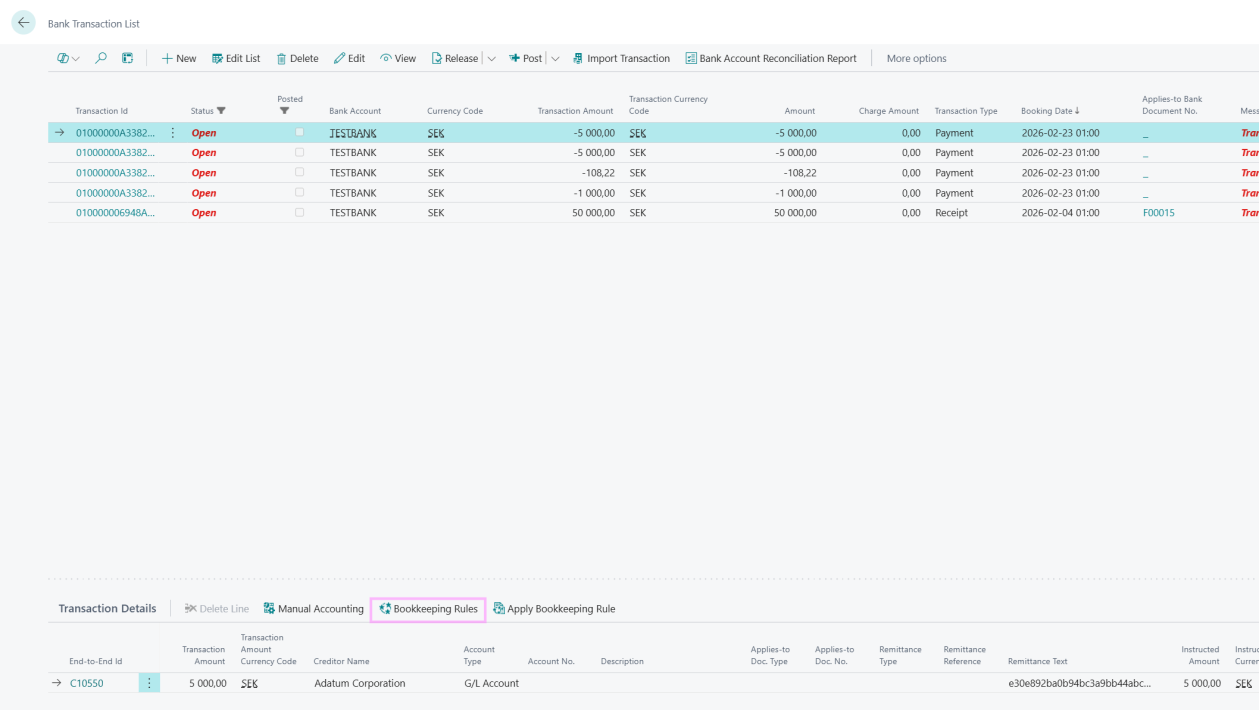Screen dimensions: 1259x710
Task: Click the page layout icon next to search
Action: click(128, 58)
